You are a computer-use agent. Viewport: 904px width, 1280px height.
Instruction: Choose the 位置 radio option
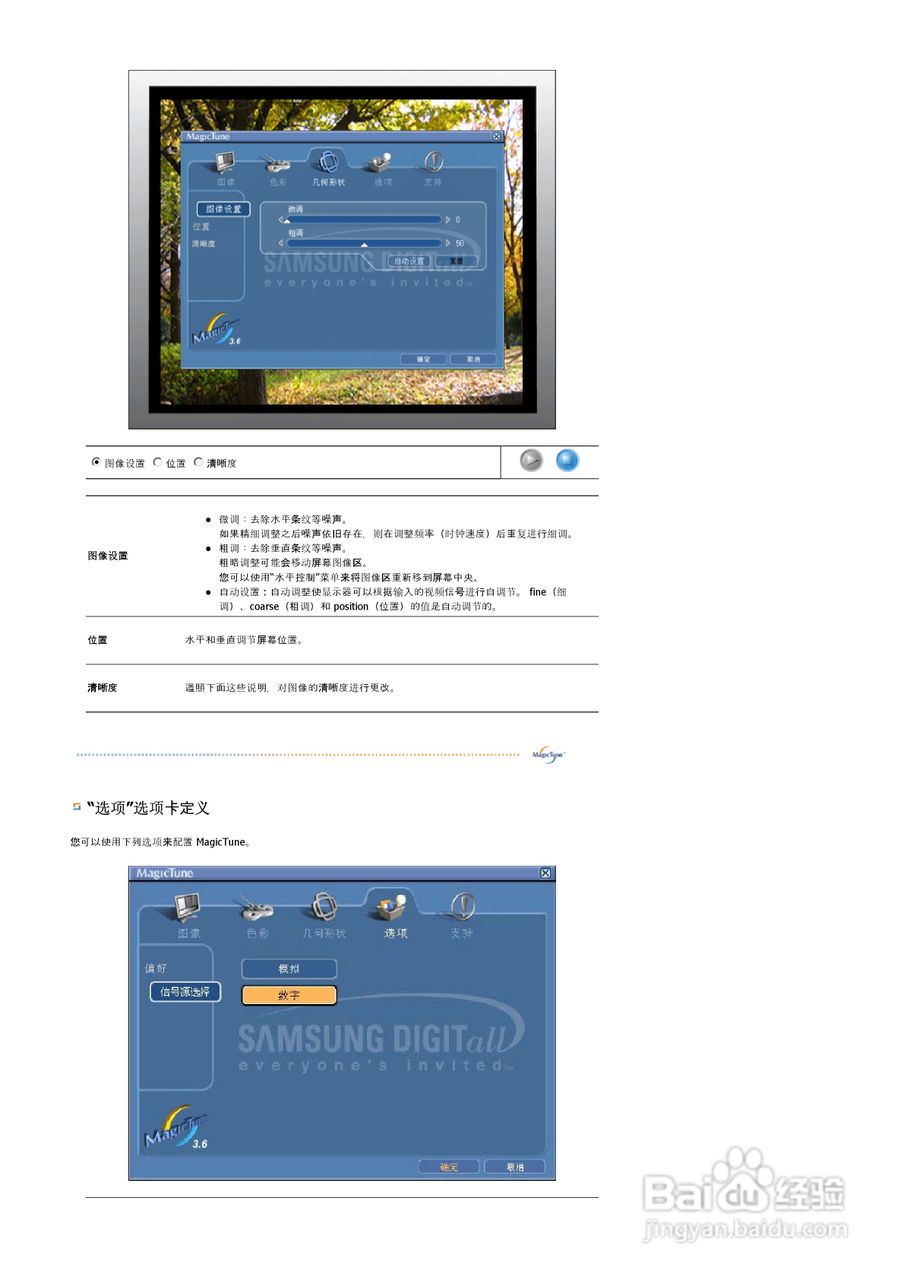pos(157,462)
